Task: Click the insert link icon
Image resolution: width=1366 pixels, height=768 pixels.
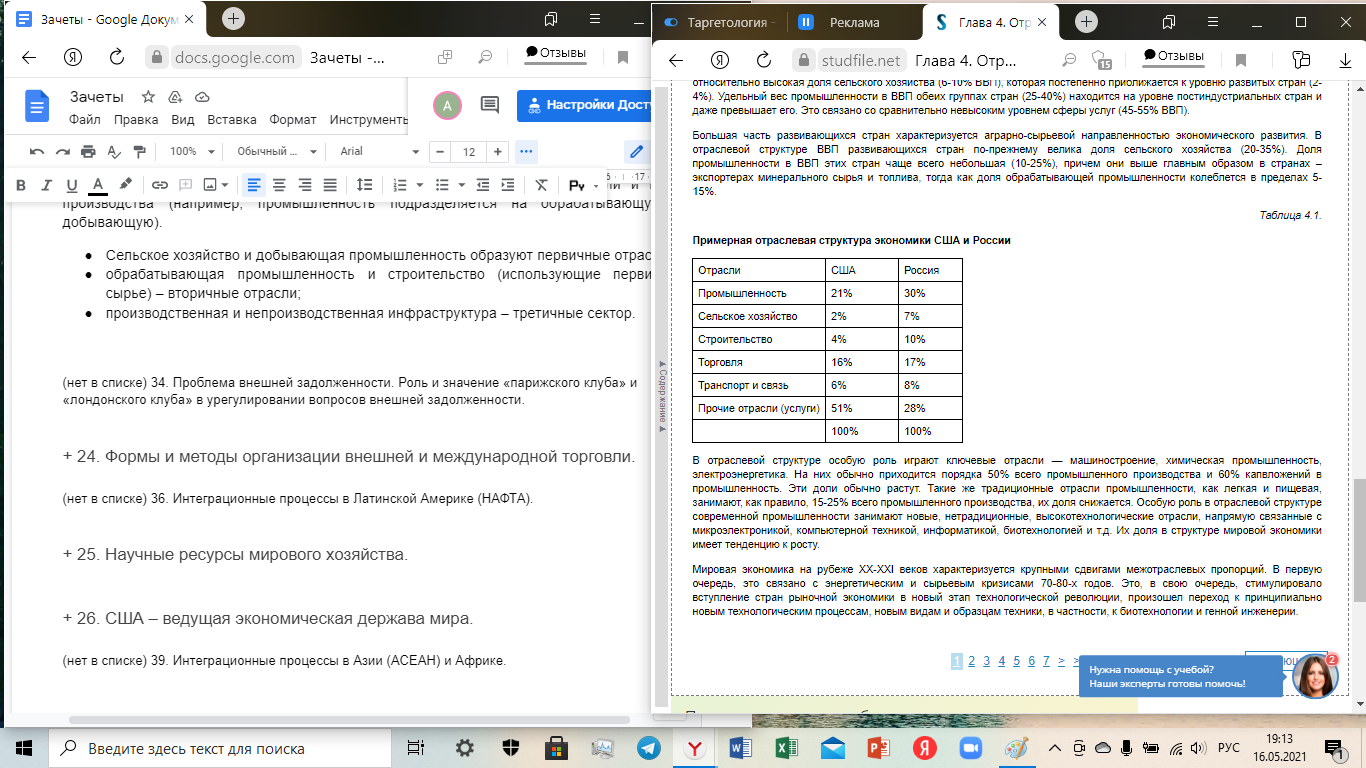Action: (159, 185)
